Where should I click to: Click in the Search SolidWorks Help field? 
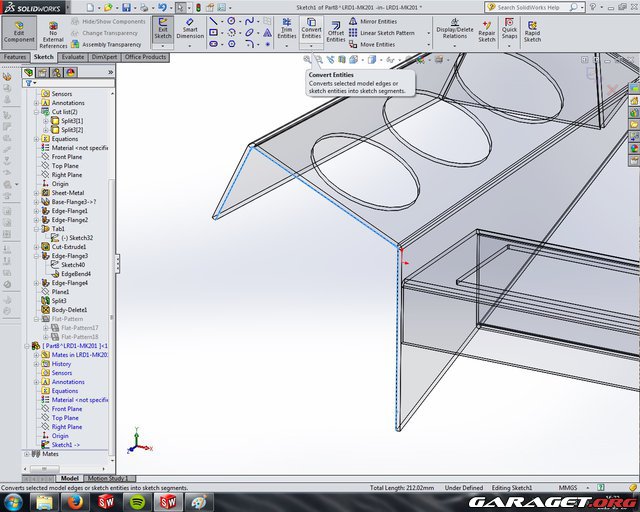[531, 7]
